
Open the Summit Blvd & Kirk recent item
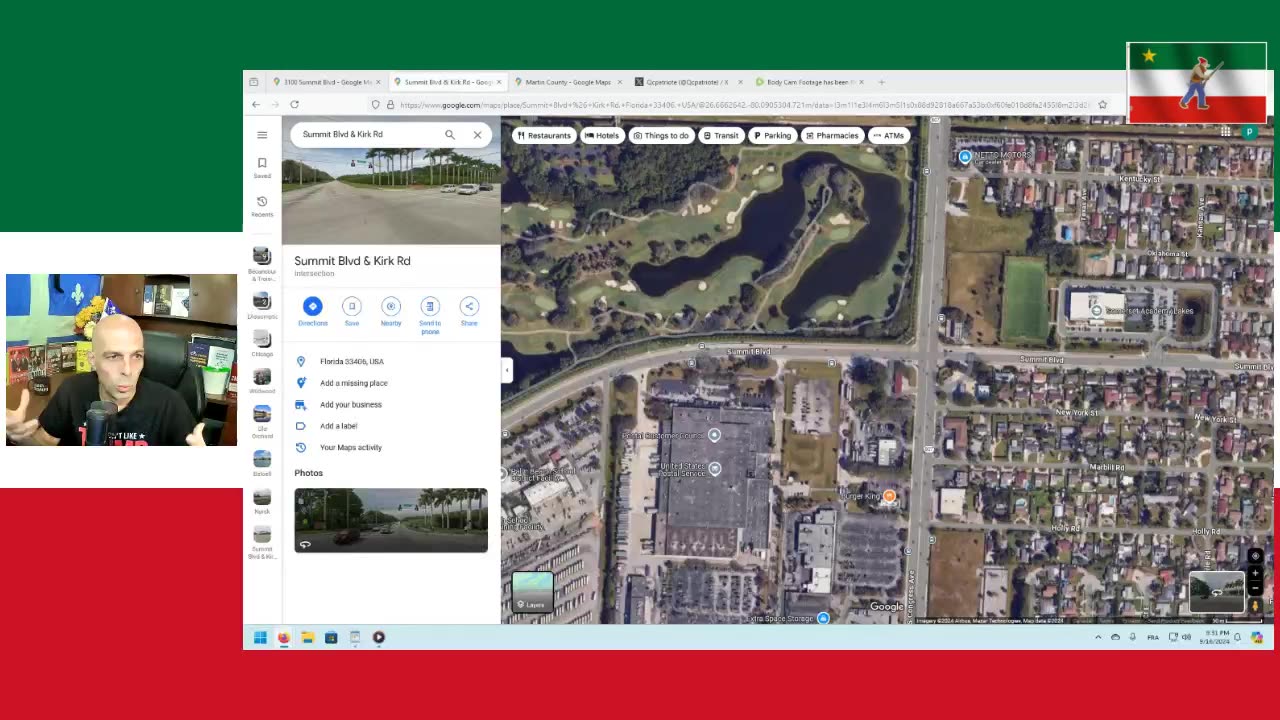[x=262, y=541]
